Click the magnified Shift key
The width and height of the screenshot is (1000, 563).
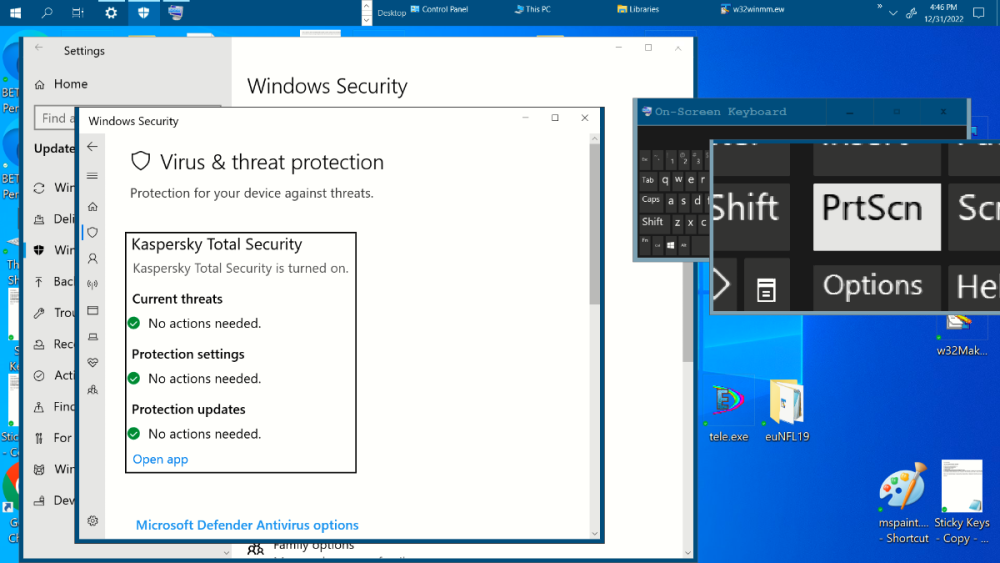coord(751,217)
